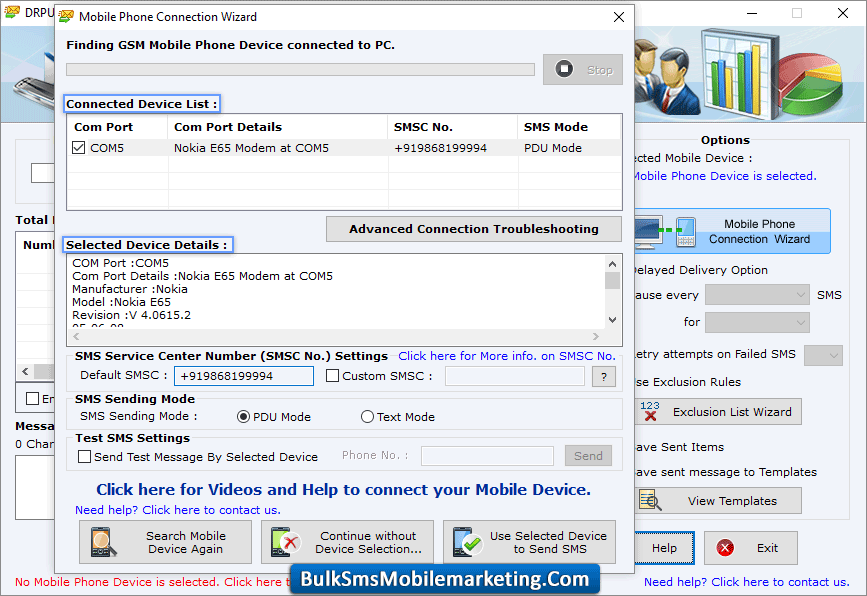Click the DRPU application envelope icon

coord(12,12)
